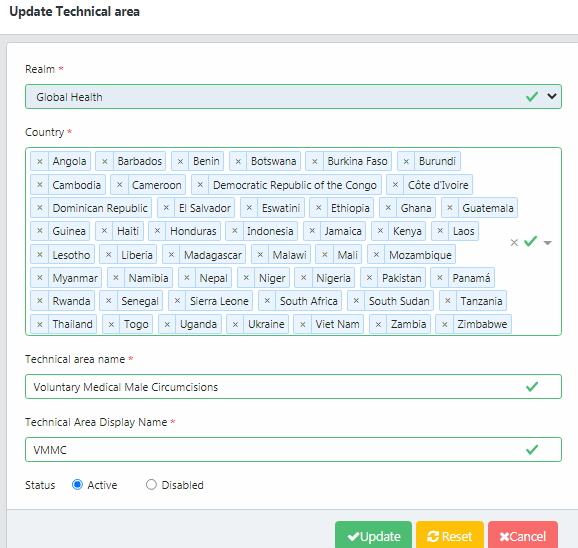
Task: Remove the Mozambique country tag
Action: (x=376, y=255)
